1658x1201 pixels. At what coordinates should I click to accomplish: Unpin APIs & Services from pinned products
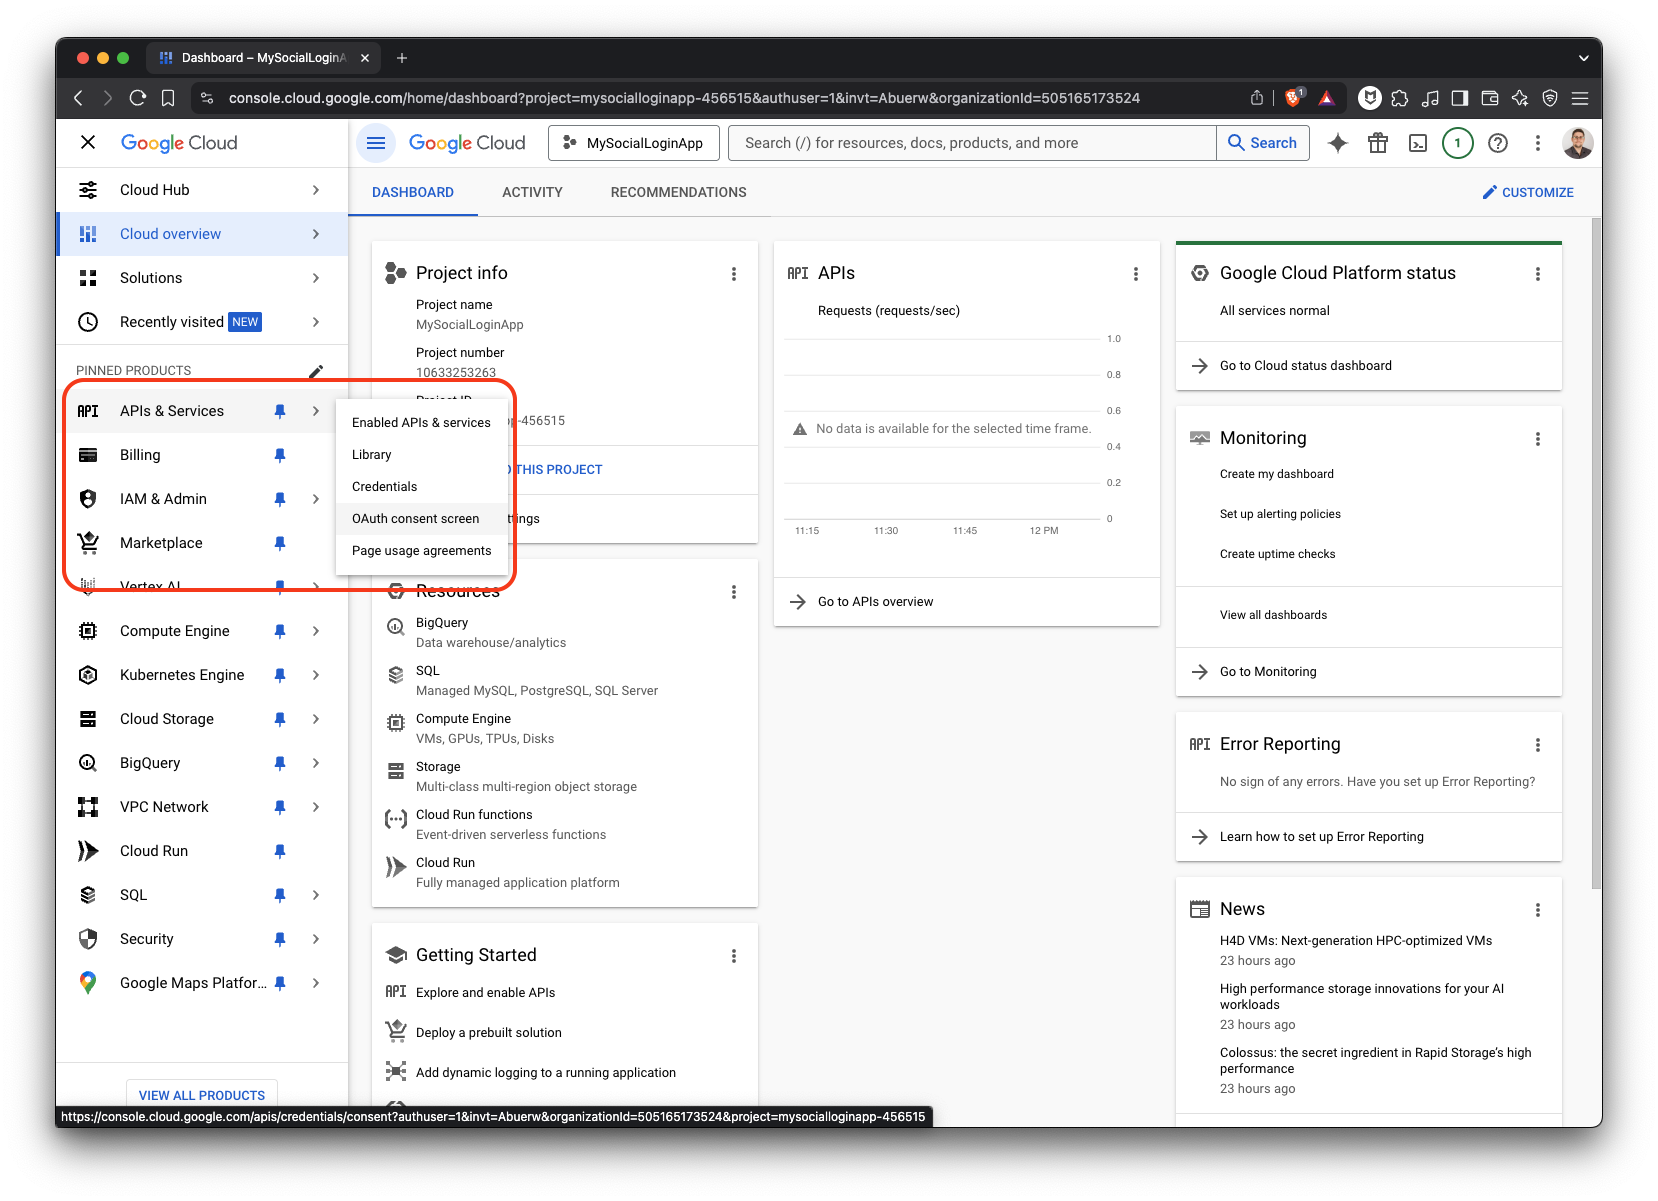[280, 411]
